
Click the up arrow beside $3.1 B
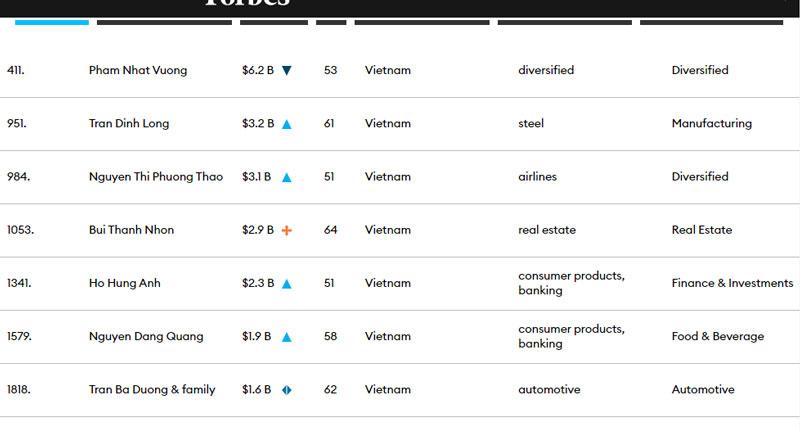pyautogui.click(x=287, y=177)
